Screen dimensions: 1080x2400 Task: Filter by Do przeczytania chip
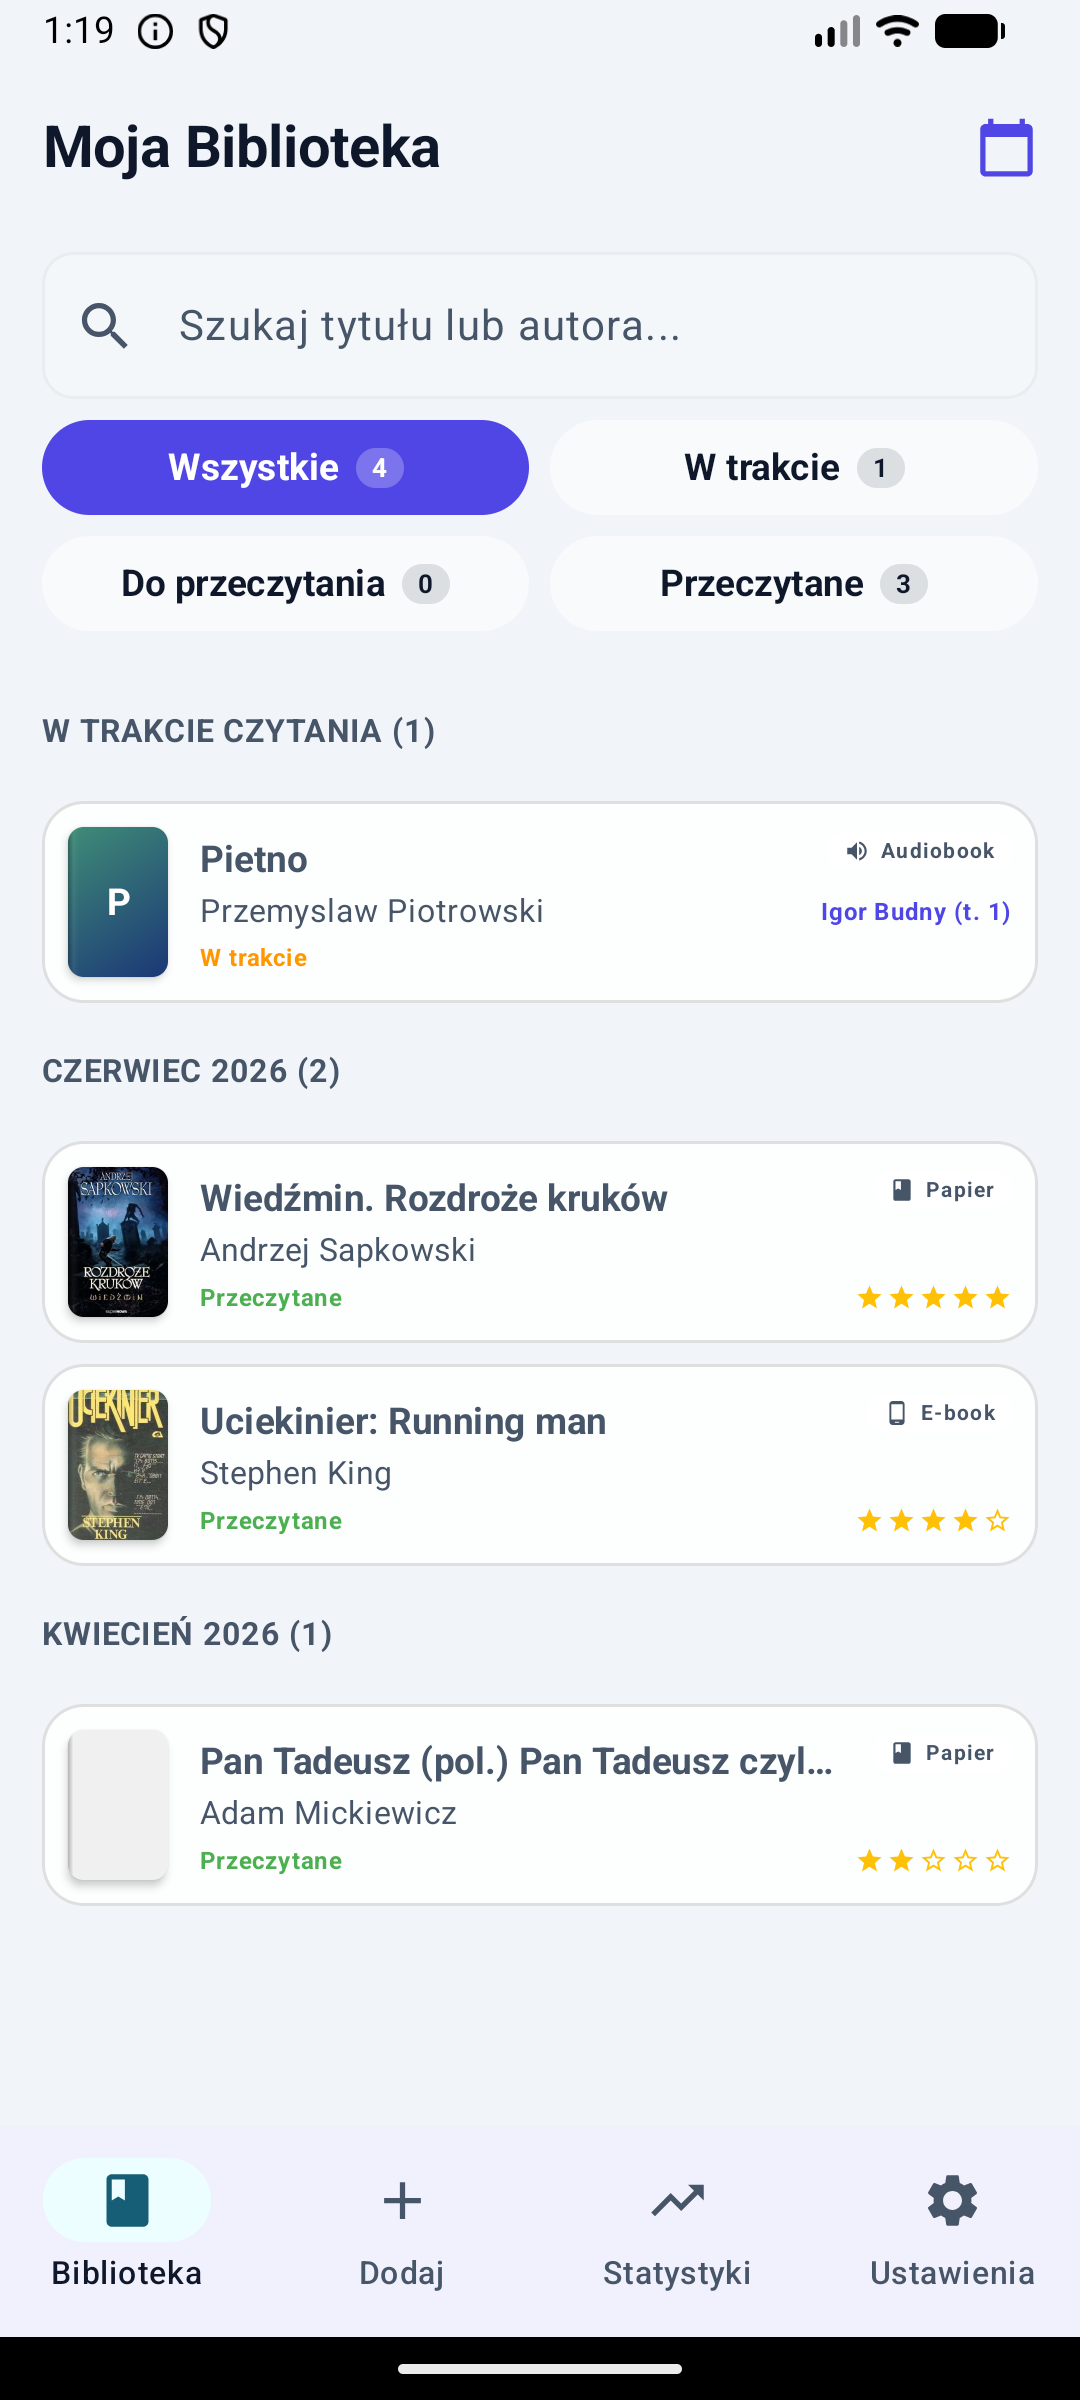click(285, 584)
